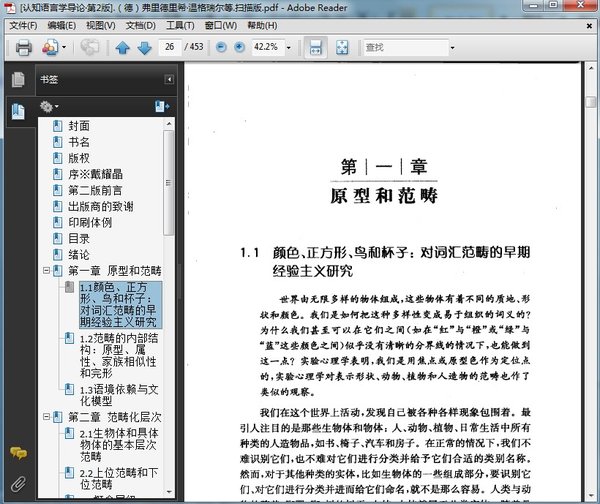600x504 pixels.
Task: Collapse the 第一章 原型和范畴 bookmark node
Action: point(46,271)
